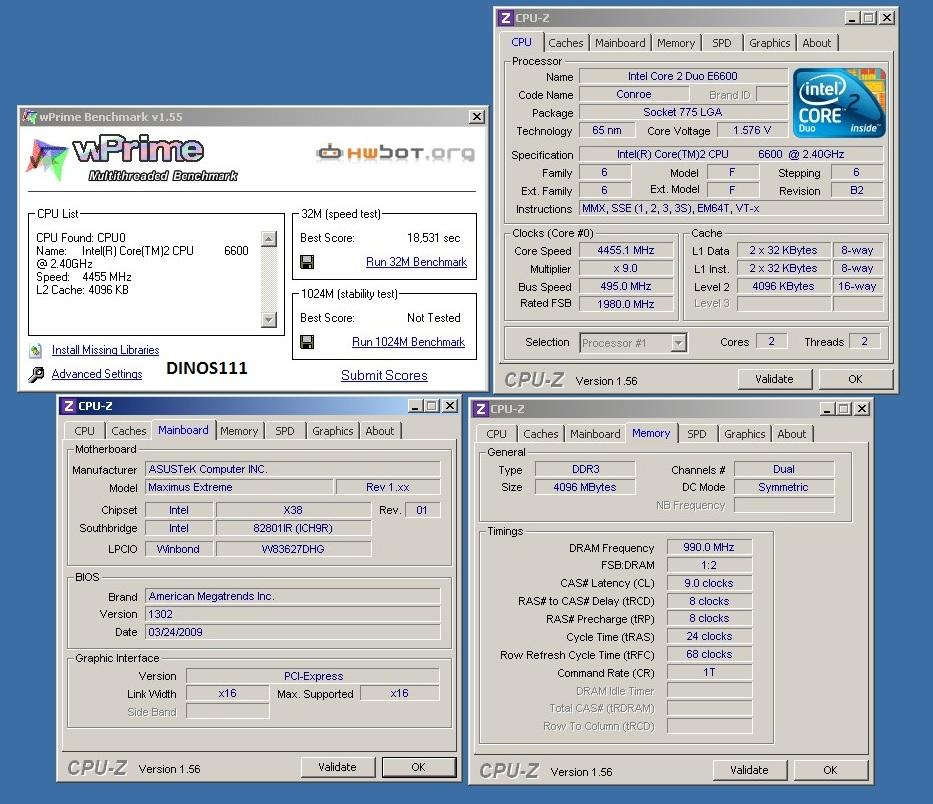The width and height of the screenshot is (933, 804).
Task: Click Validate in the CPU tab window
Action: (774, 379)
